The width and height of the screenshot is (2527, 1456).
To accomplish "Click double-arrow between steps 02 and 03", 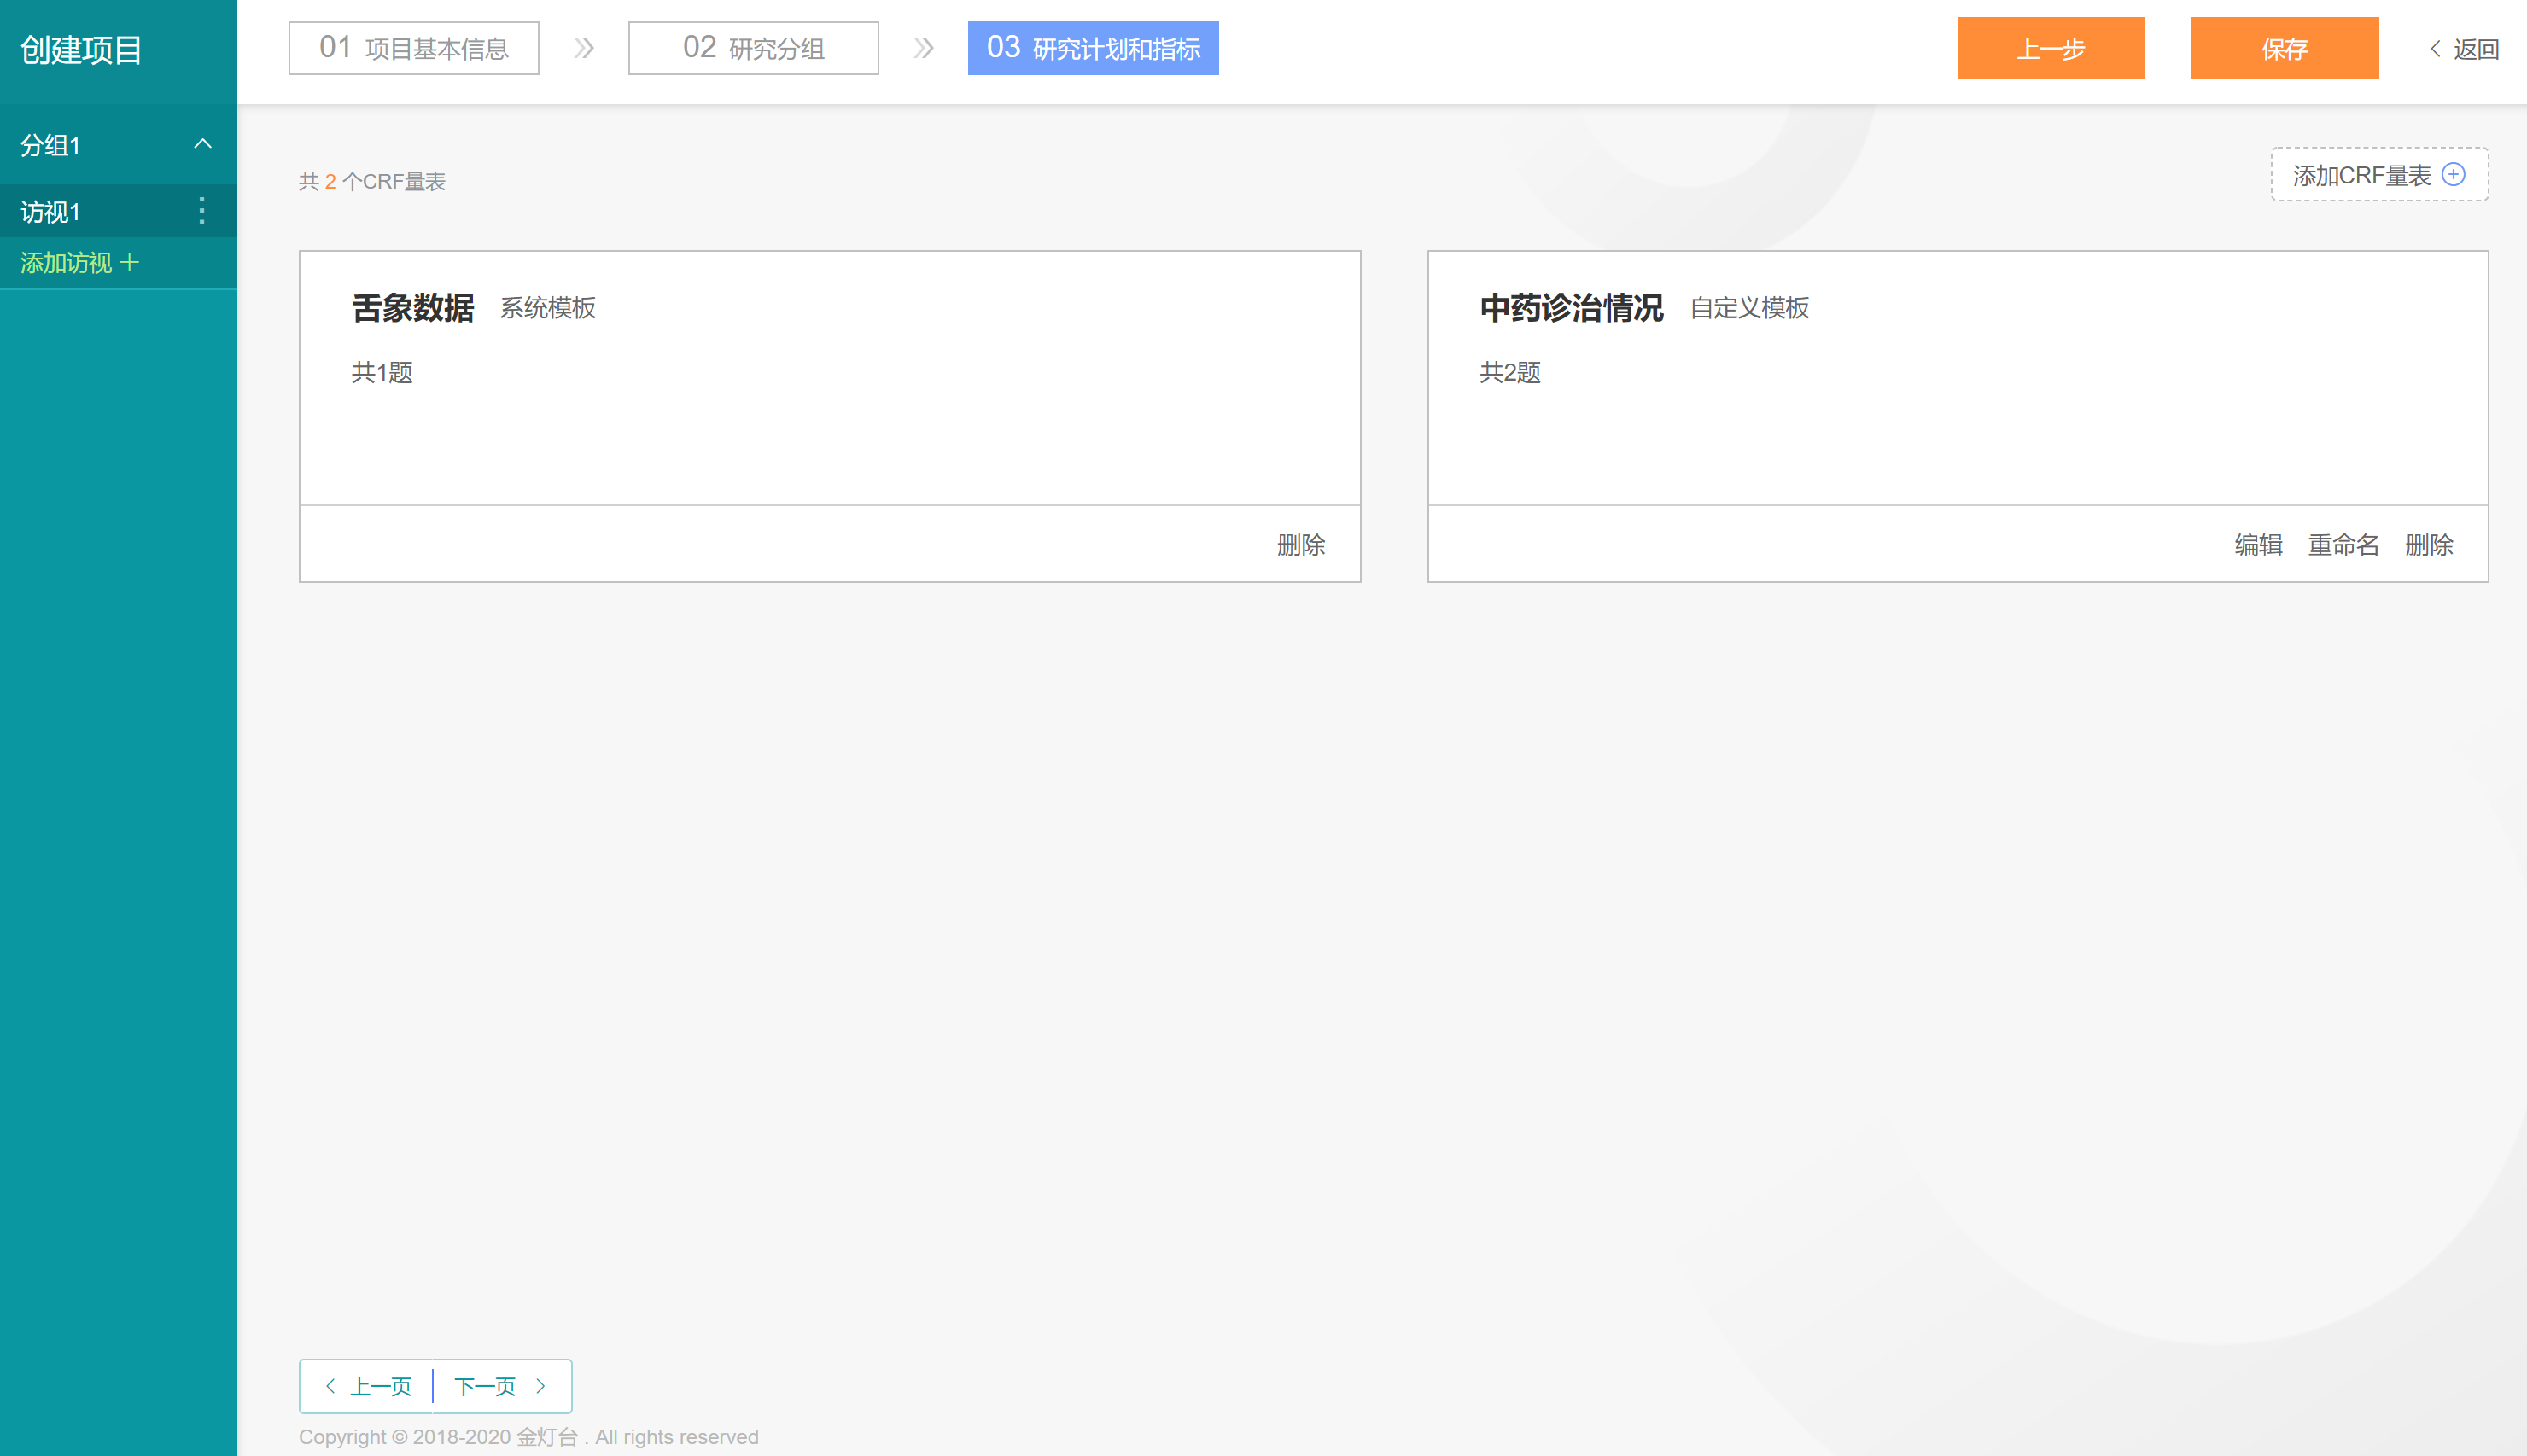I will coord(924,48).
